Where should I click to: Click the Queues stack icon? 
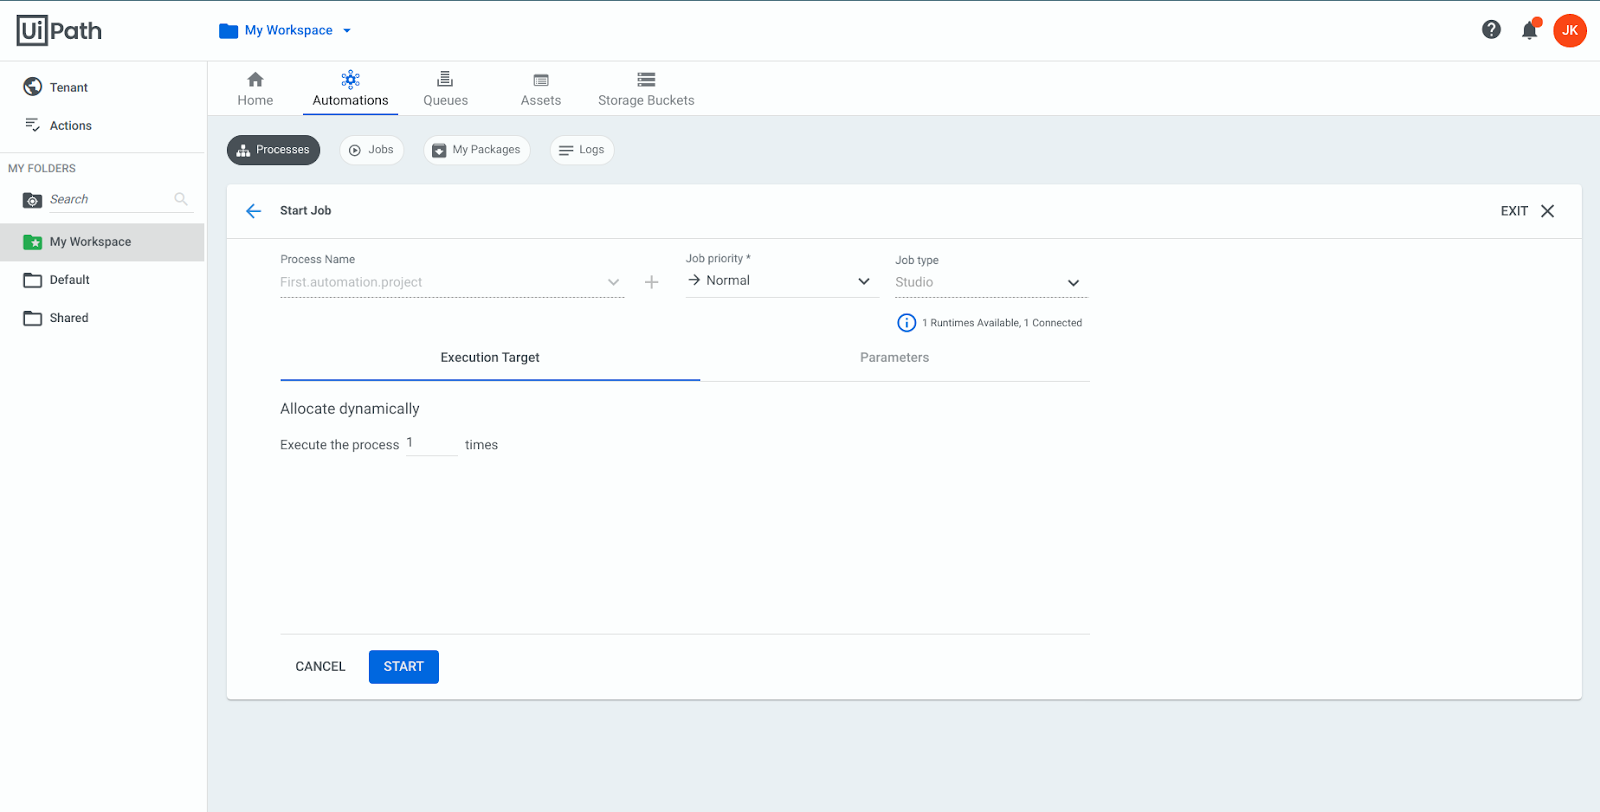click(445, 79)
